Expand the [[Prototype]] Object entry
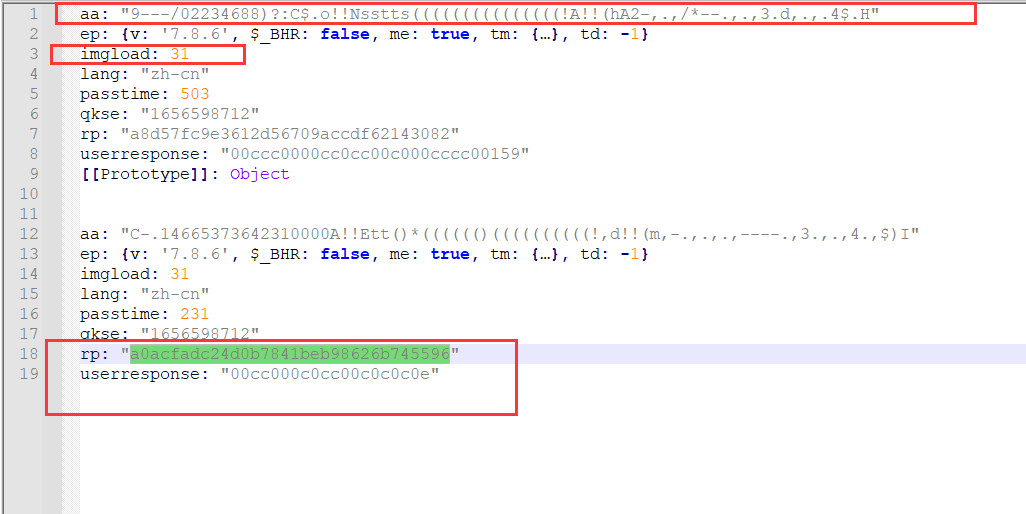The image size is (1026, 514). click(185, 173)
